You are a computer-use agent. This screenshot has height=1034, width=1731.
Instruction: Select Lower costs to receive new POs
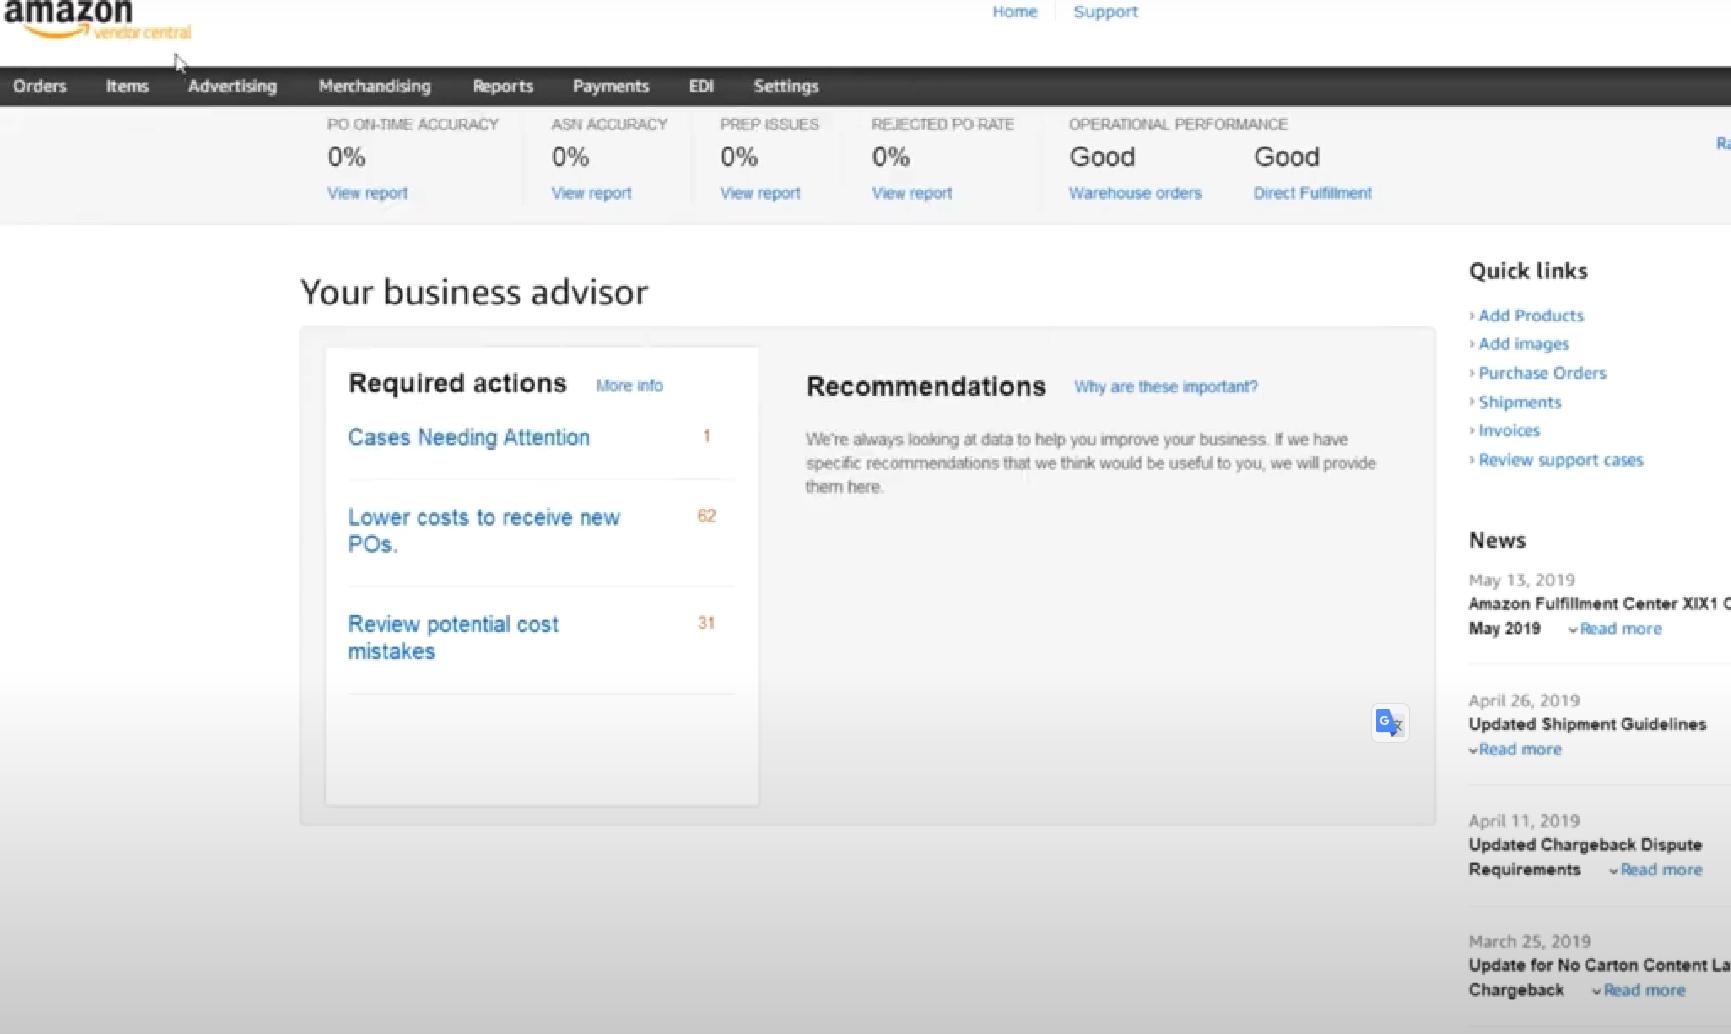[483, 530]
